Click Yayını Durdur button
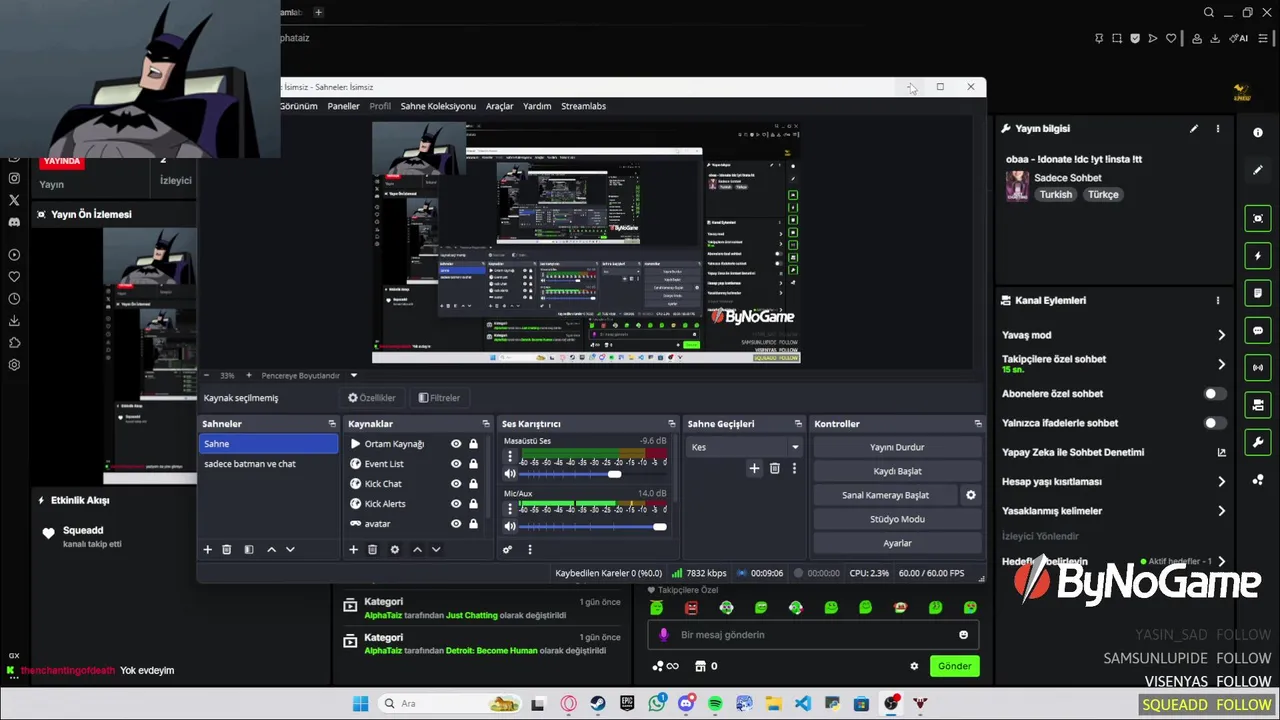This screenshot has width=1280, height=720. coord(897,447)
